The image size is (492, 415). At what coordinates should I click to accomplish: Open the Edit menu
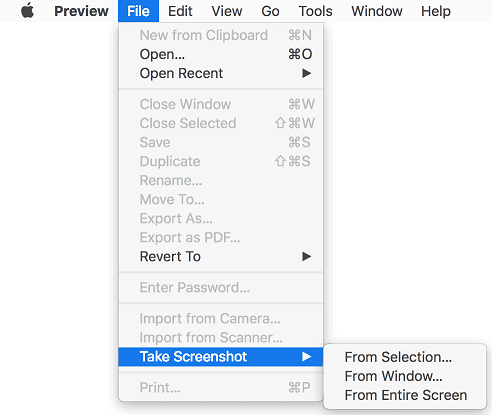click(180, 11)
